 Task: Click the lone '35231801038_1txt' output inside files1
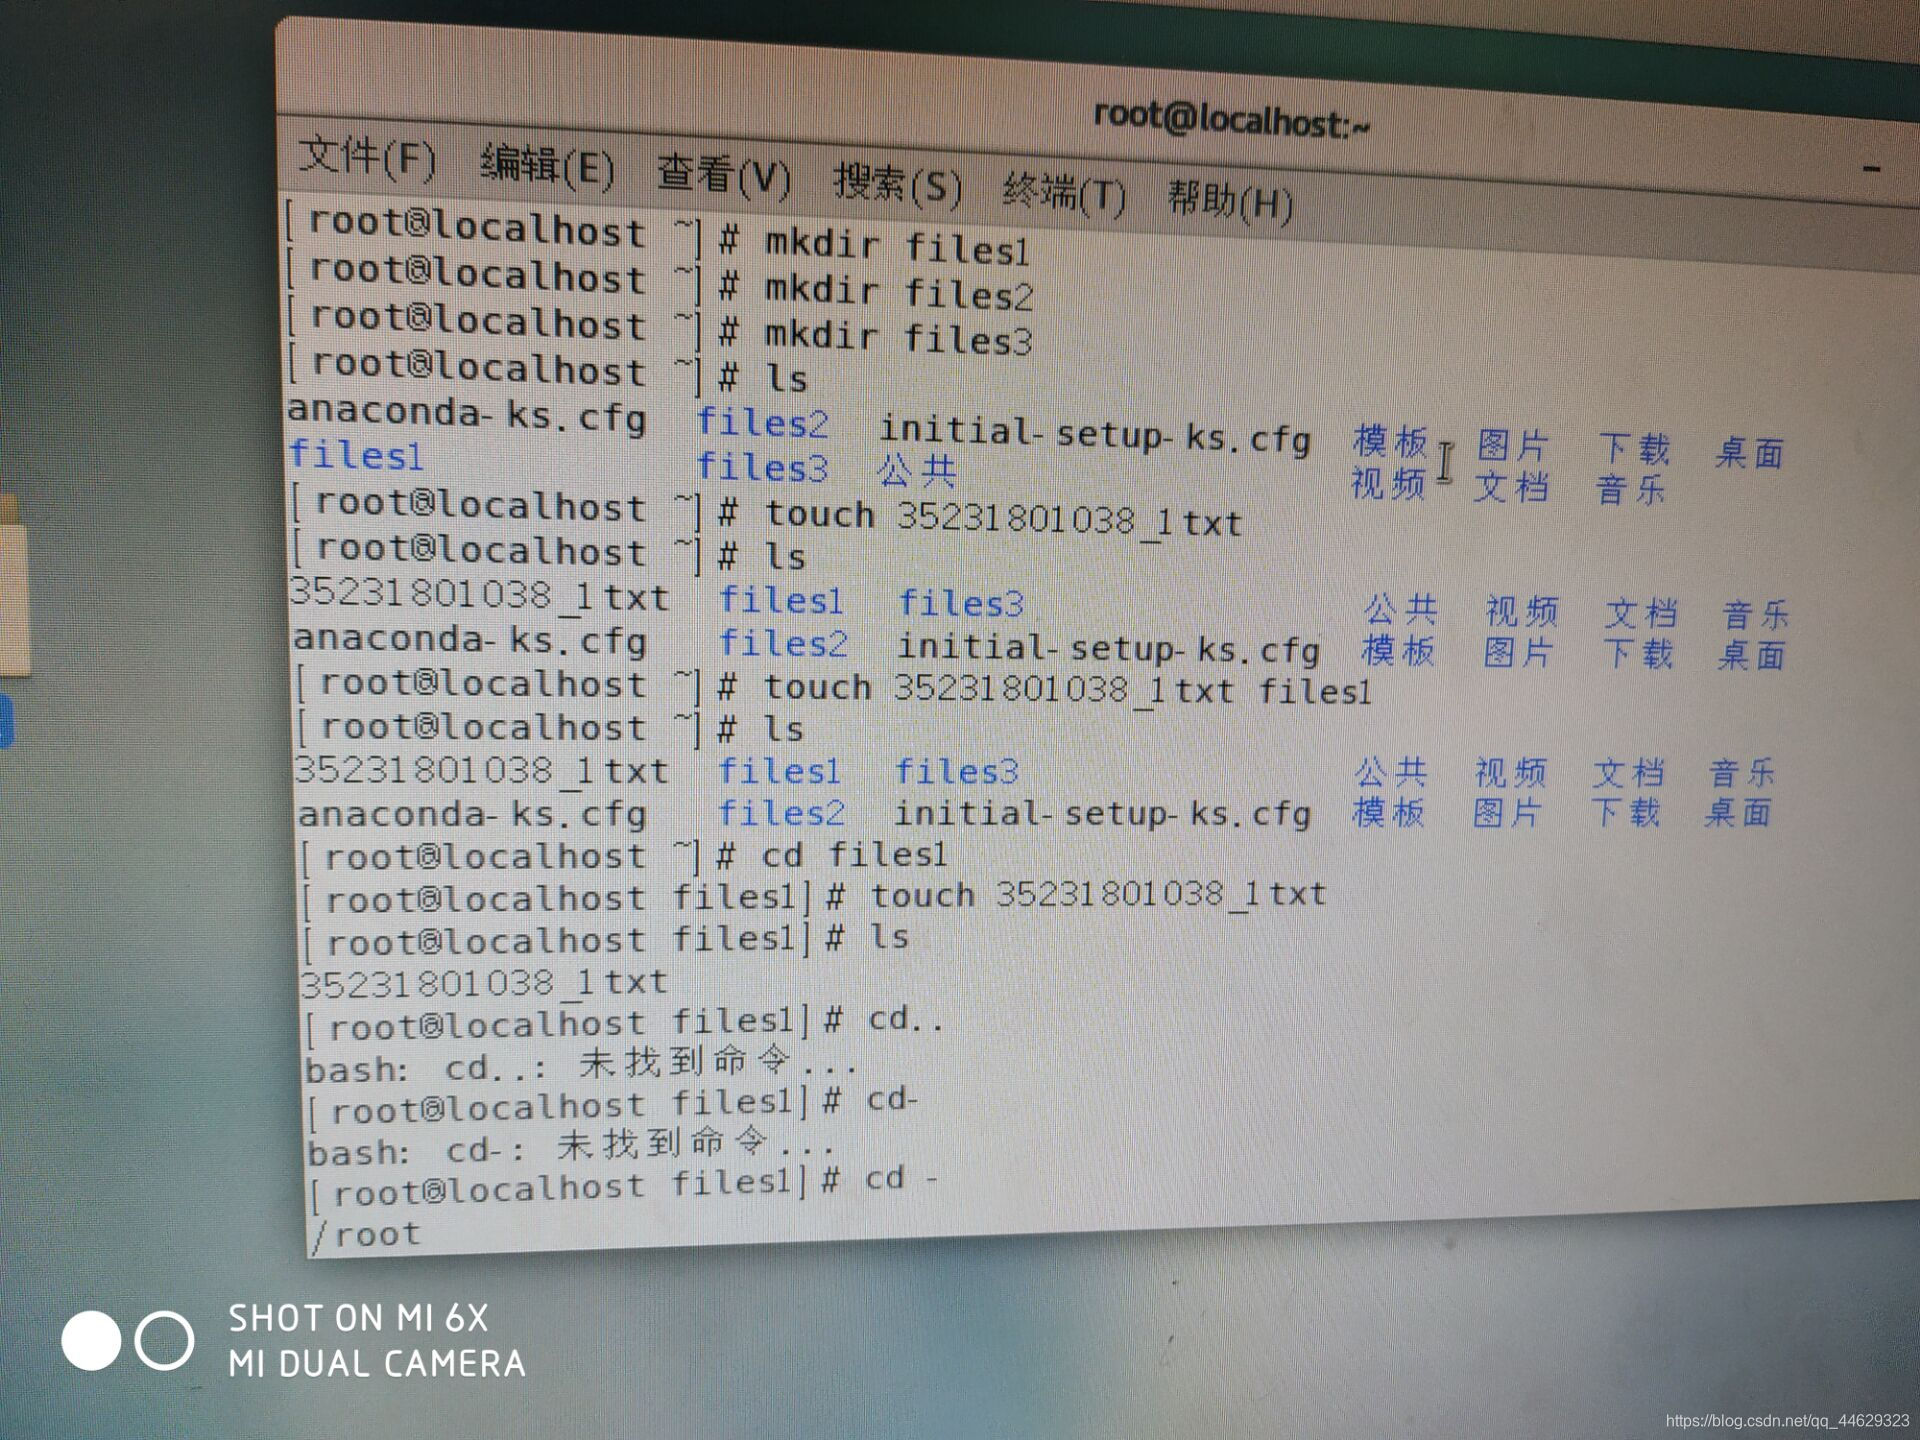[484, 983]
